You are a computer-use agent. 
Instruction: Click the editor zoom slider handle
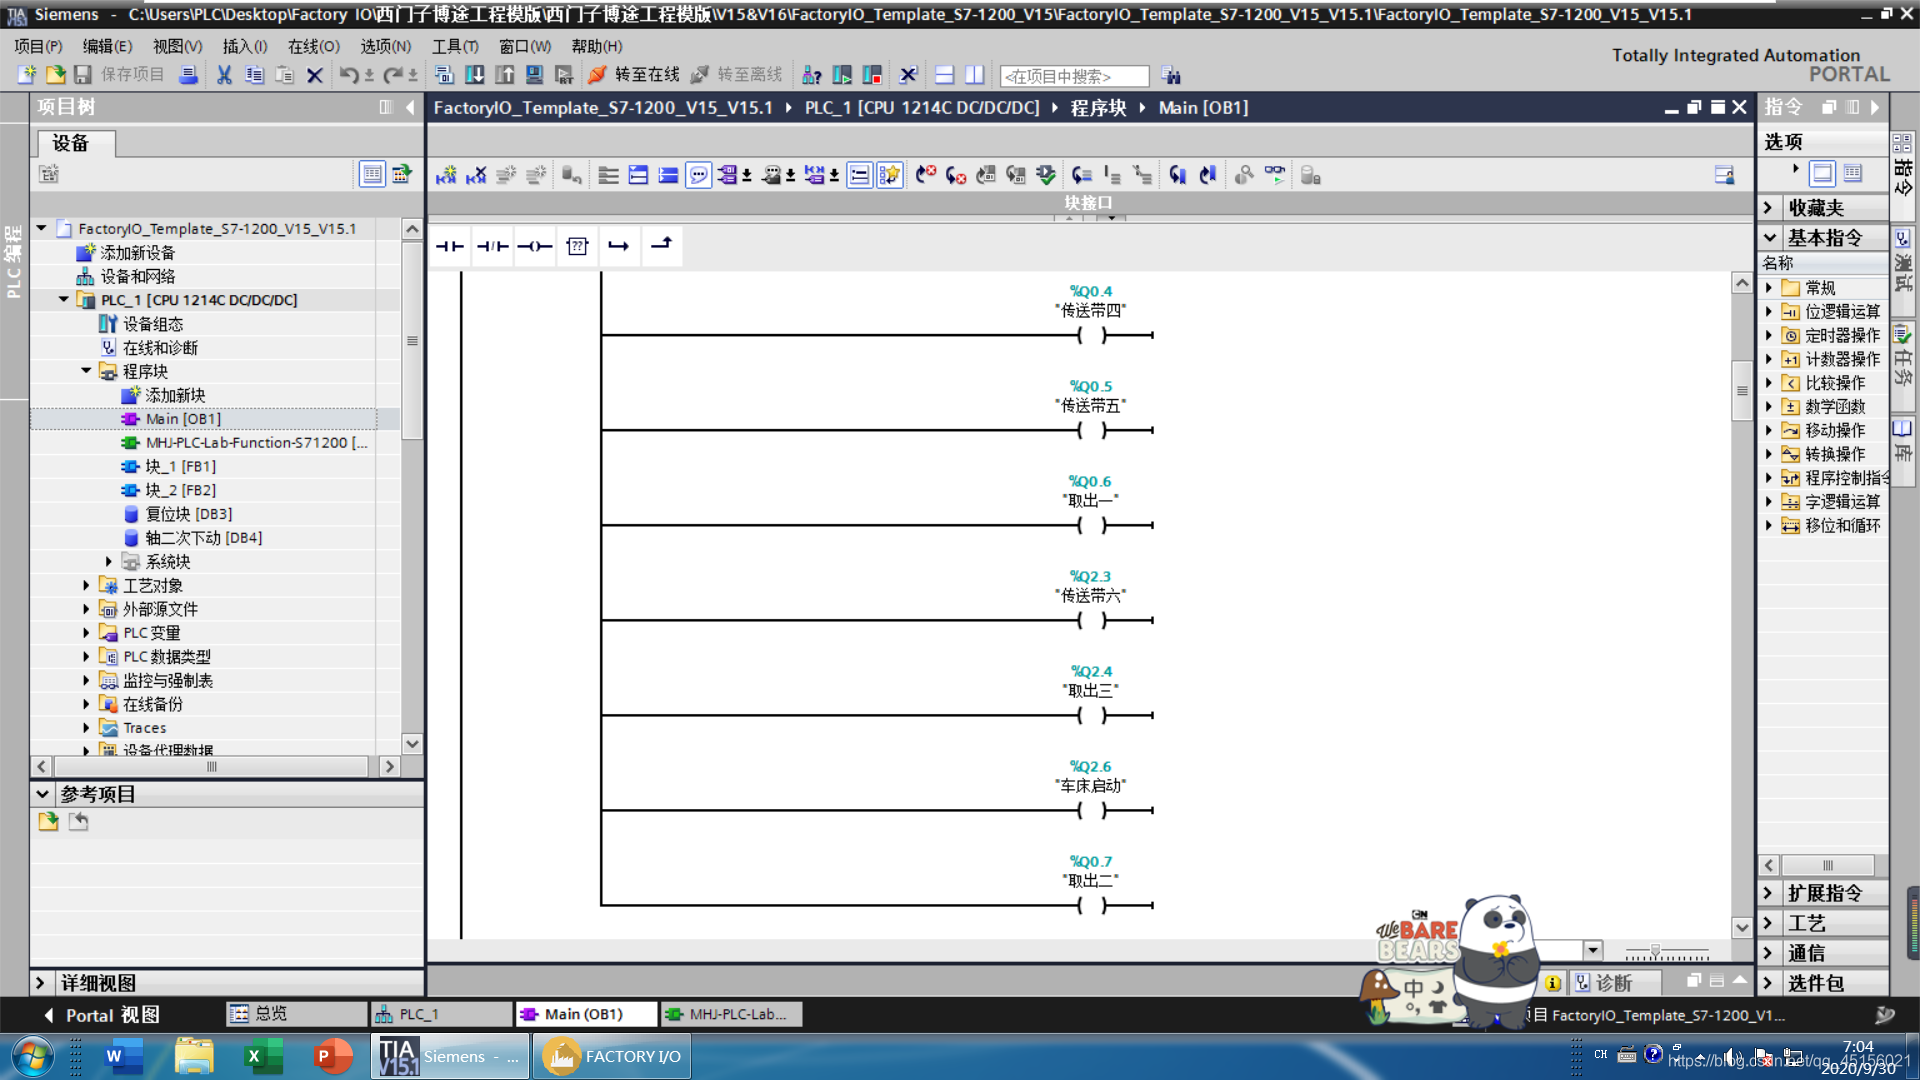[1655, 952]
